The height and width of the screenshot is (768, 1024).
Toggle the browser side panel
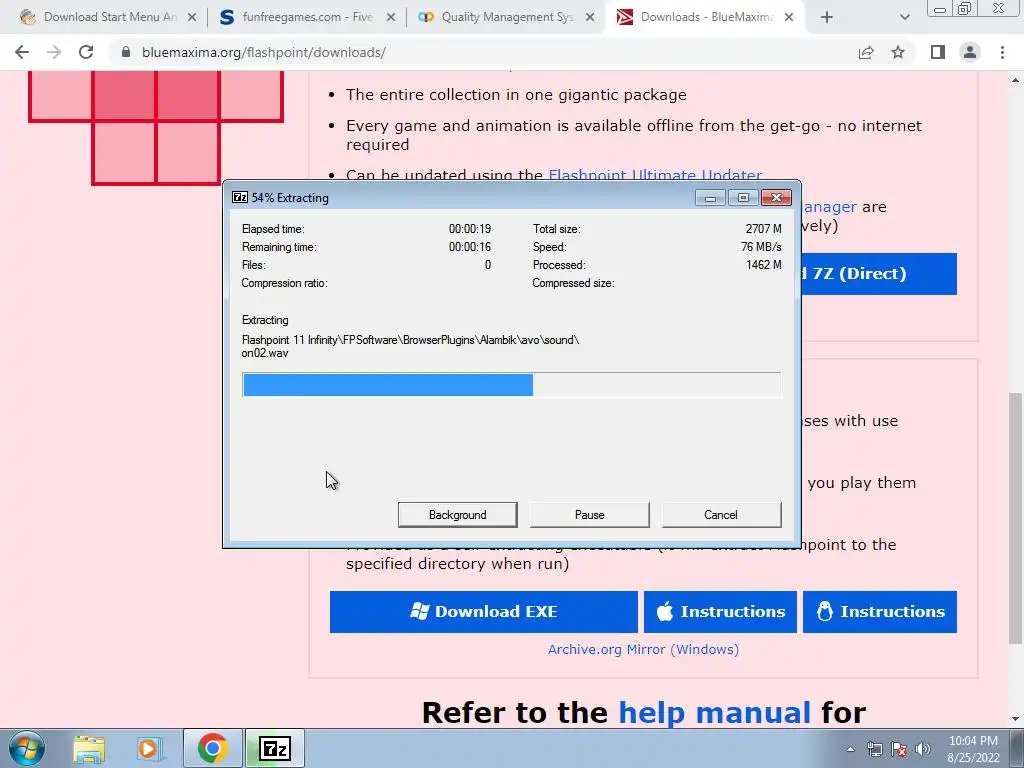pos(938,52)
